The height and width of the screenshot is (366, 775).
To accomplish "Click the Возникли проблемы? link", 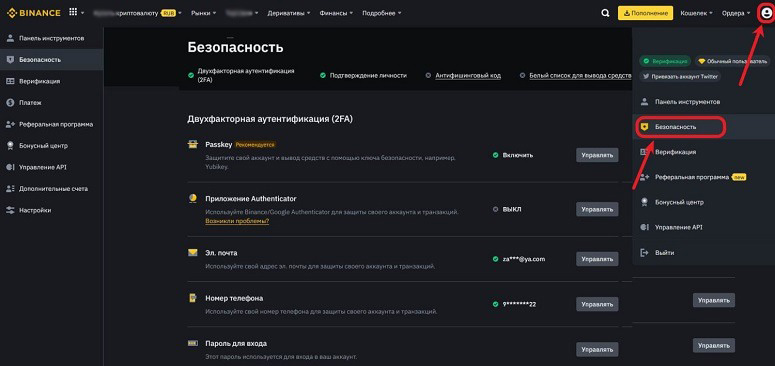I will point(237,221).
